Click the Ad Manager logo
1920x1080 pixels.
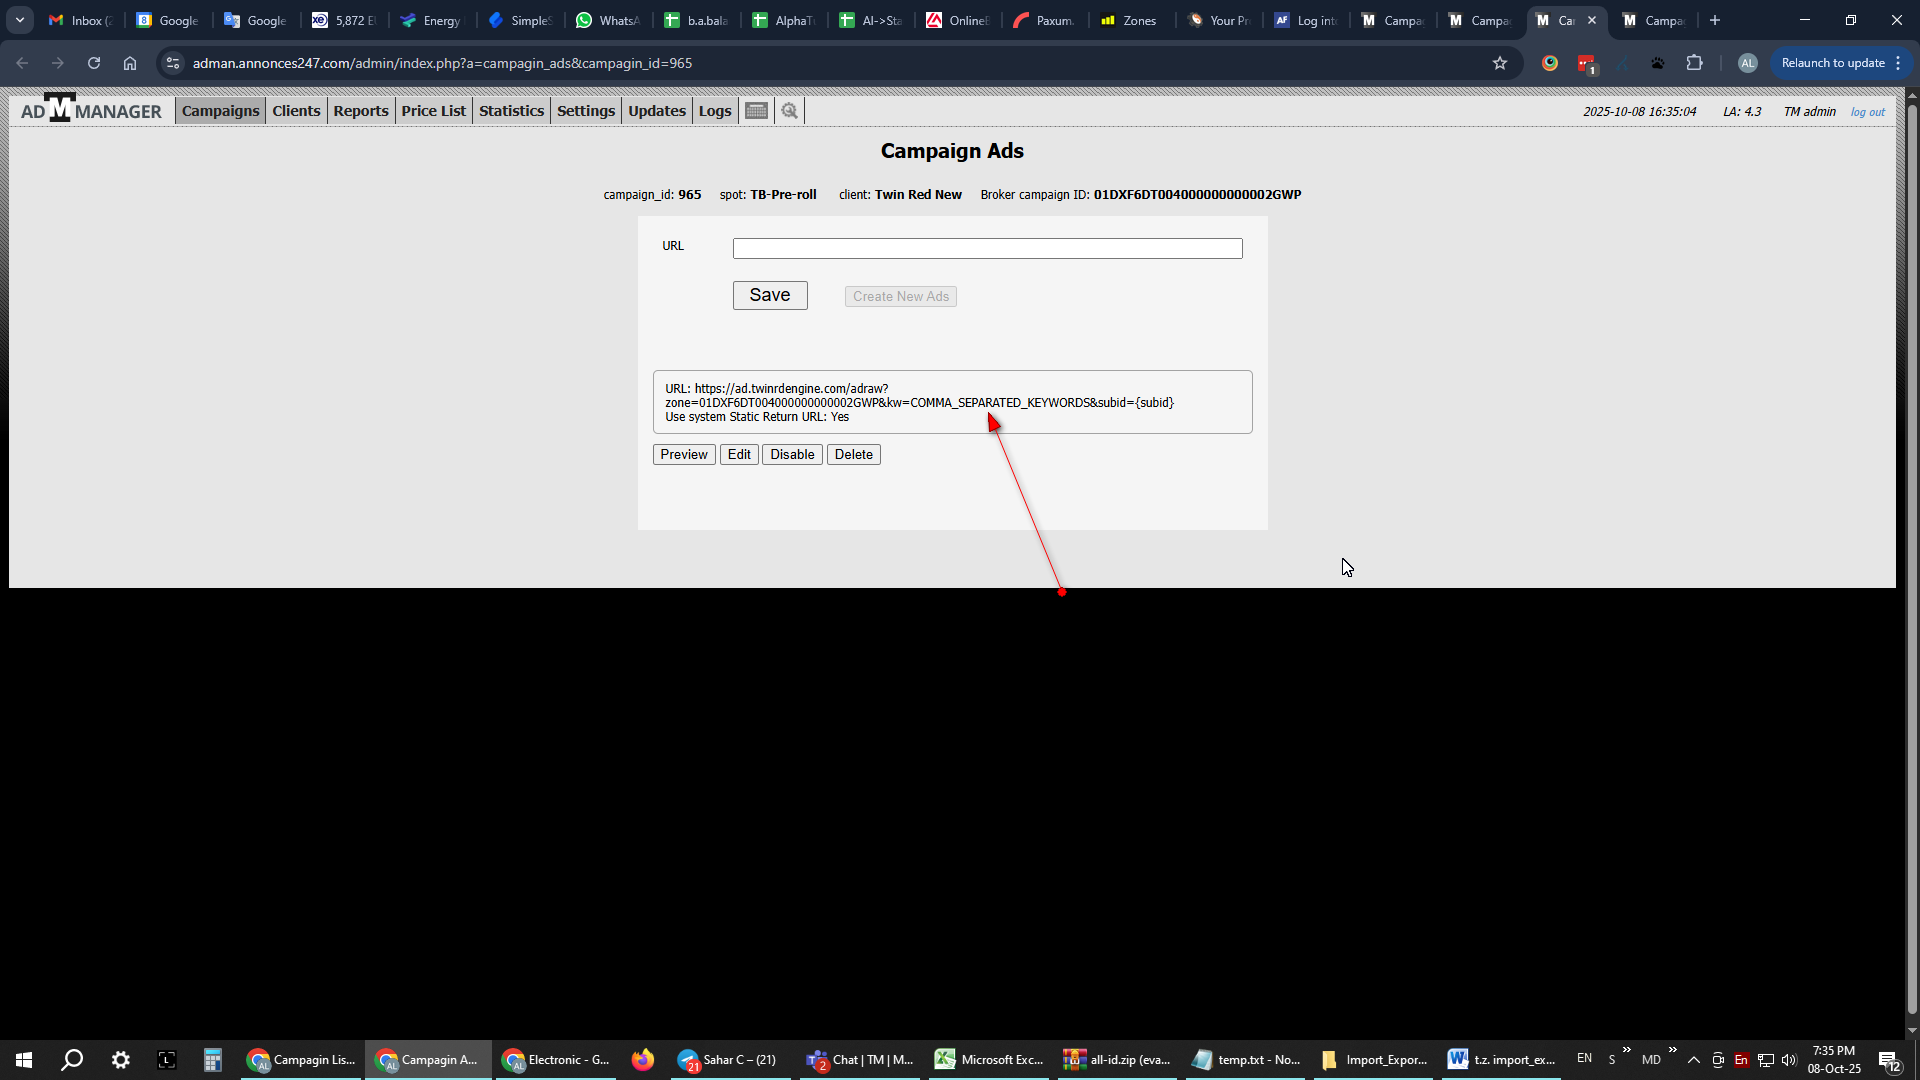91,110
